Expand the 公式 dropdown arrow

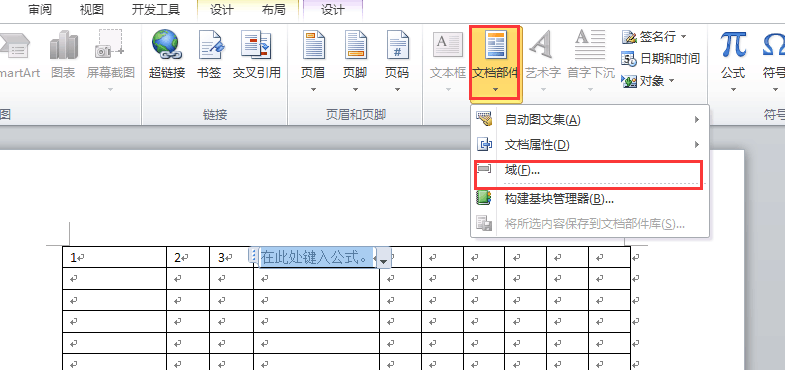pos(733,90)
